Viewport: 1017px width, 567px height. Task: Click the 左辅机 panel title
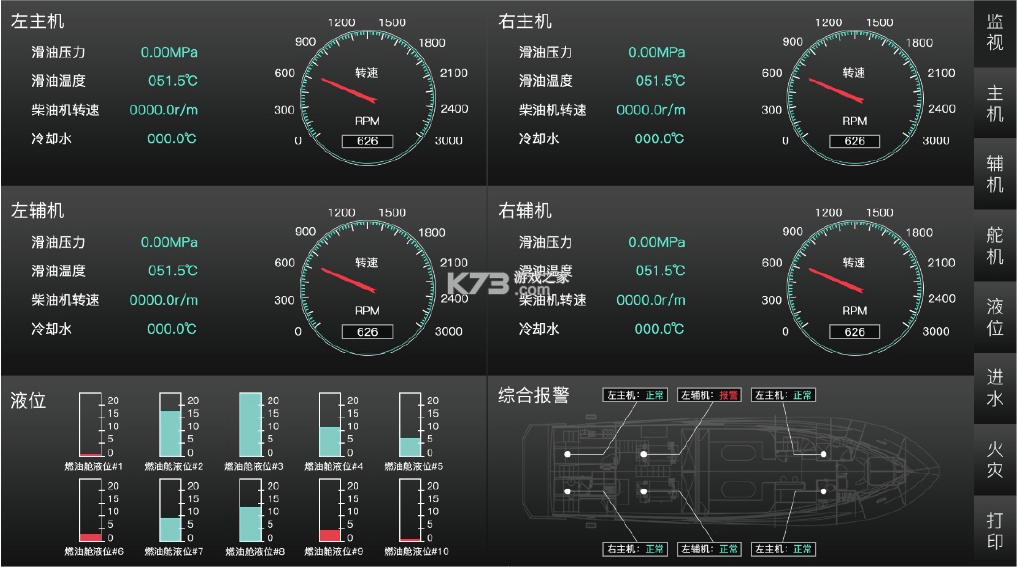[x=38, y=211]
